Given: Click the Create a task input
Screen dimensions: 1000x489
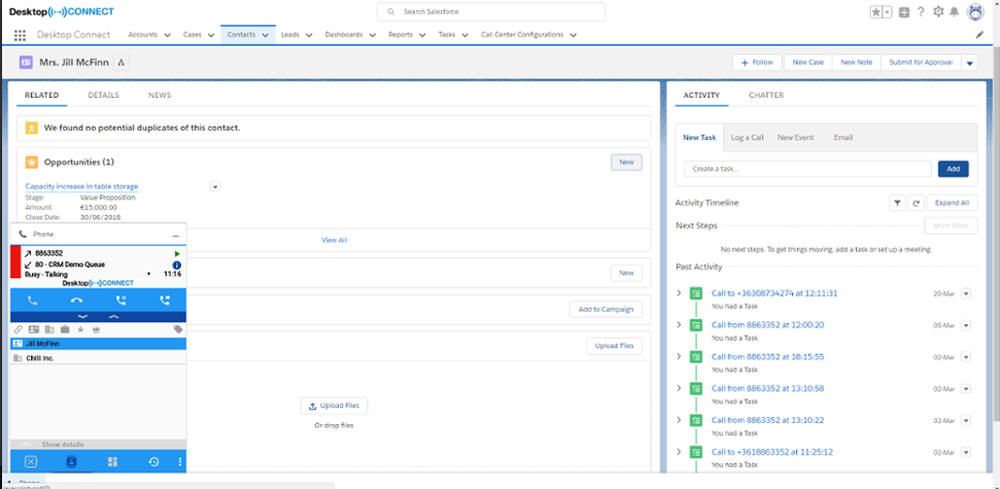Looking at the screenshot, I should pos(807,169).
